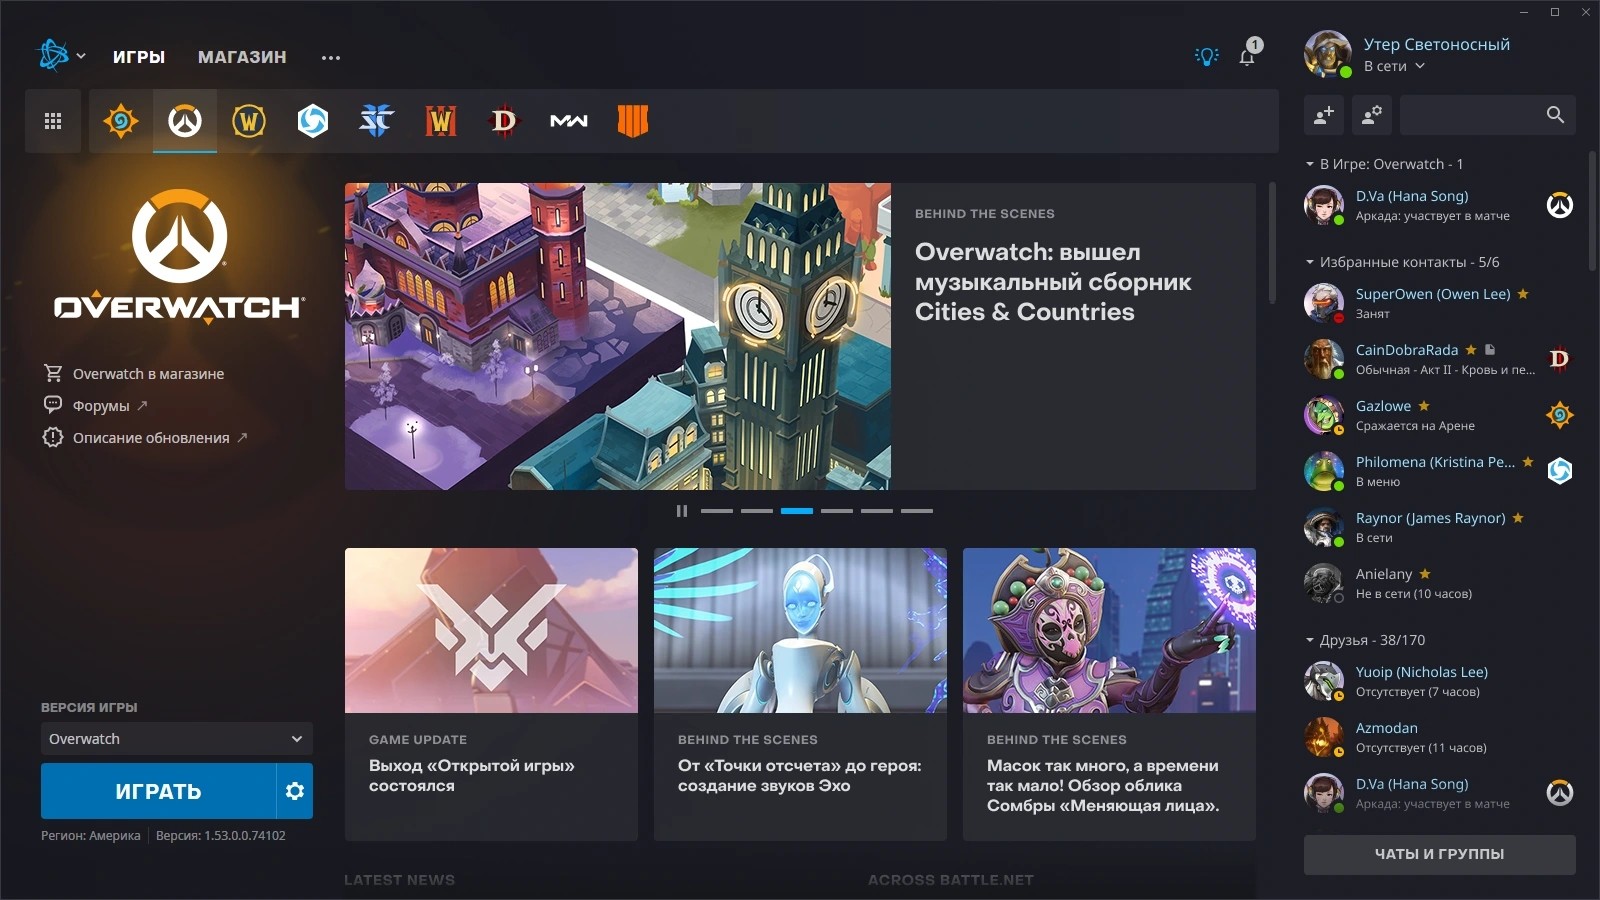Click the notifications bell icon
1600x900 pixels.
pyautogui.click(x=1247, y=57)
